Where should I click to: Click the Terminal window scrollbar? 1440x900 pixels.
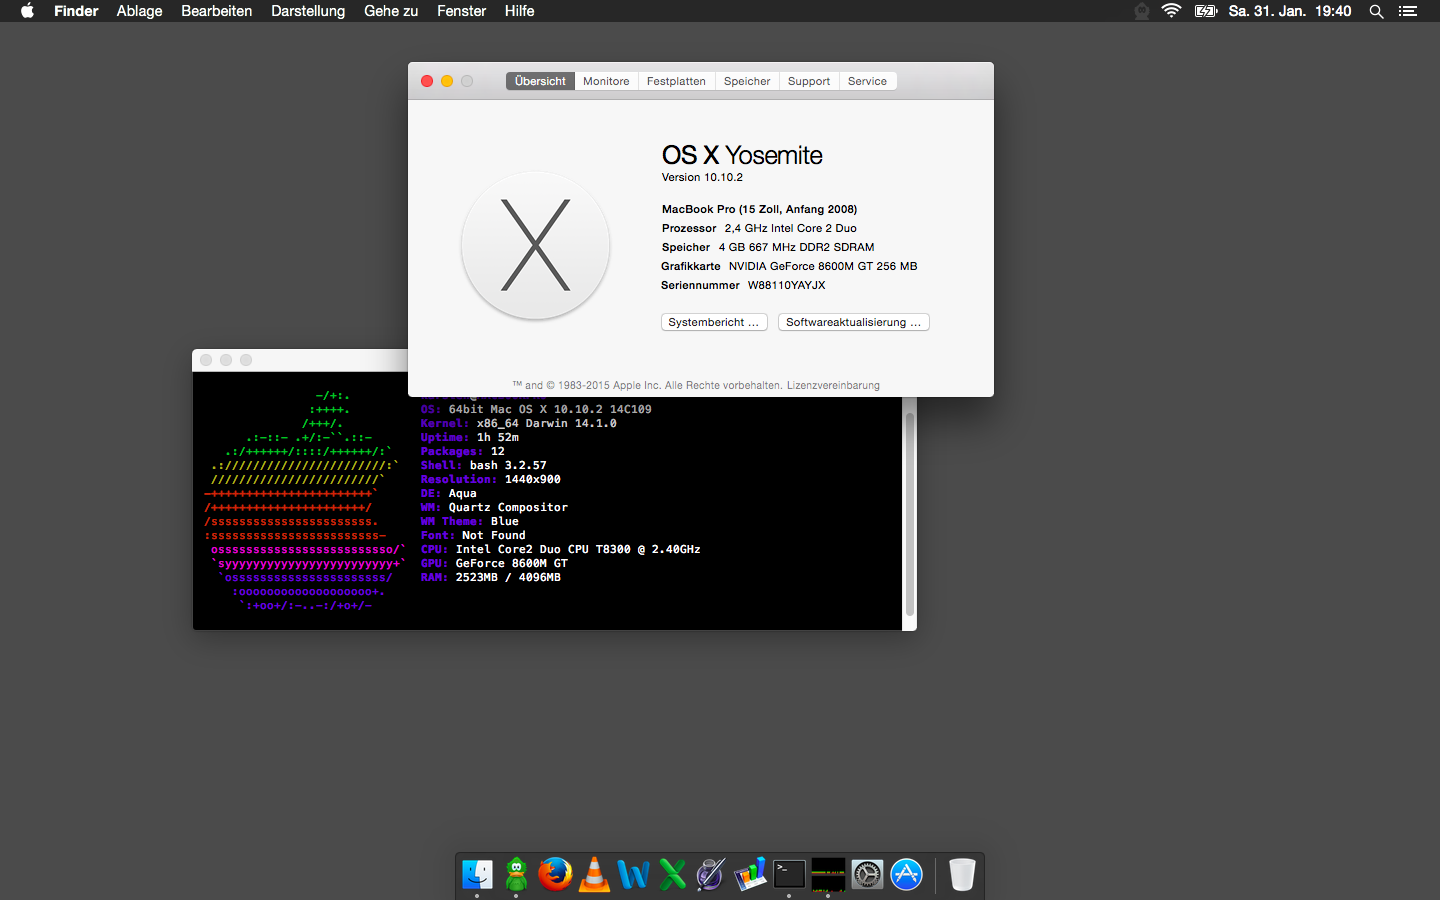pos(909,513)
